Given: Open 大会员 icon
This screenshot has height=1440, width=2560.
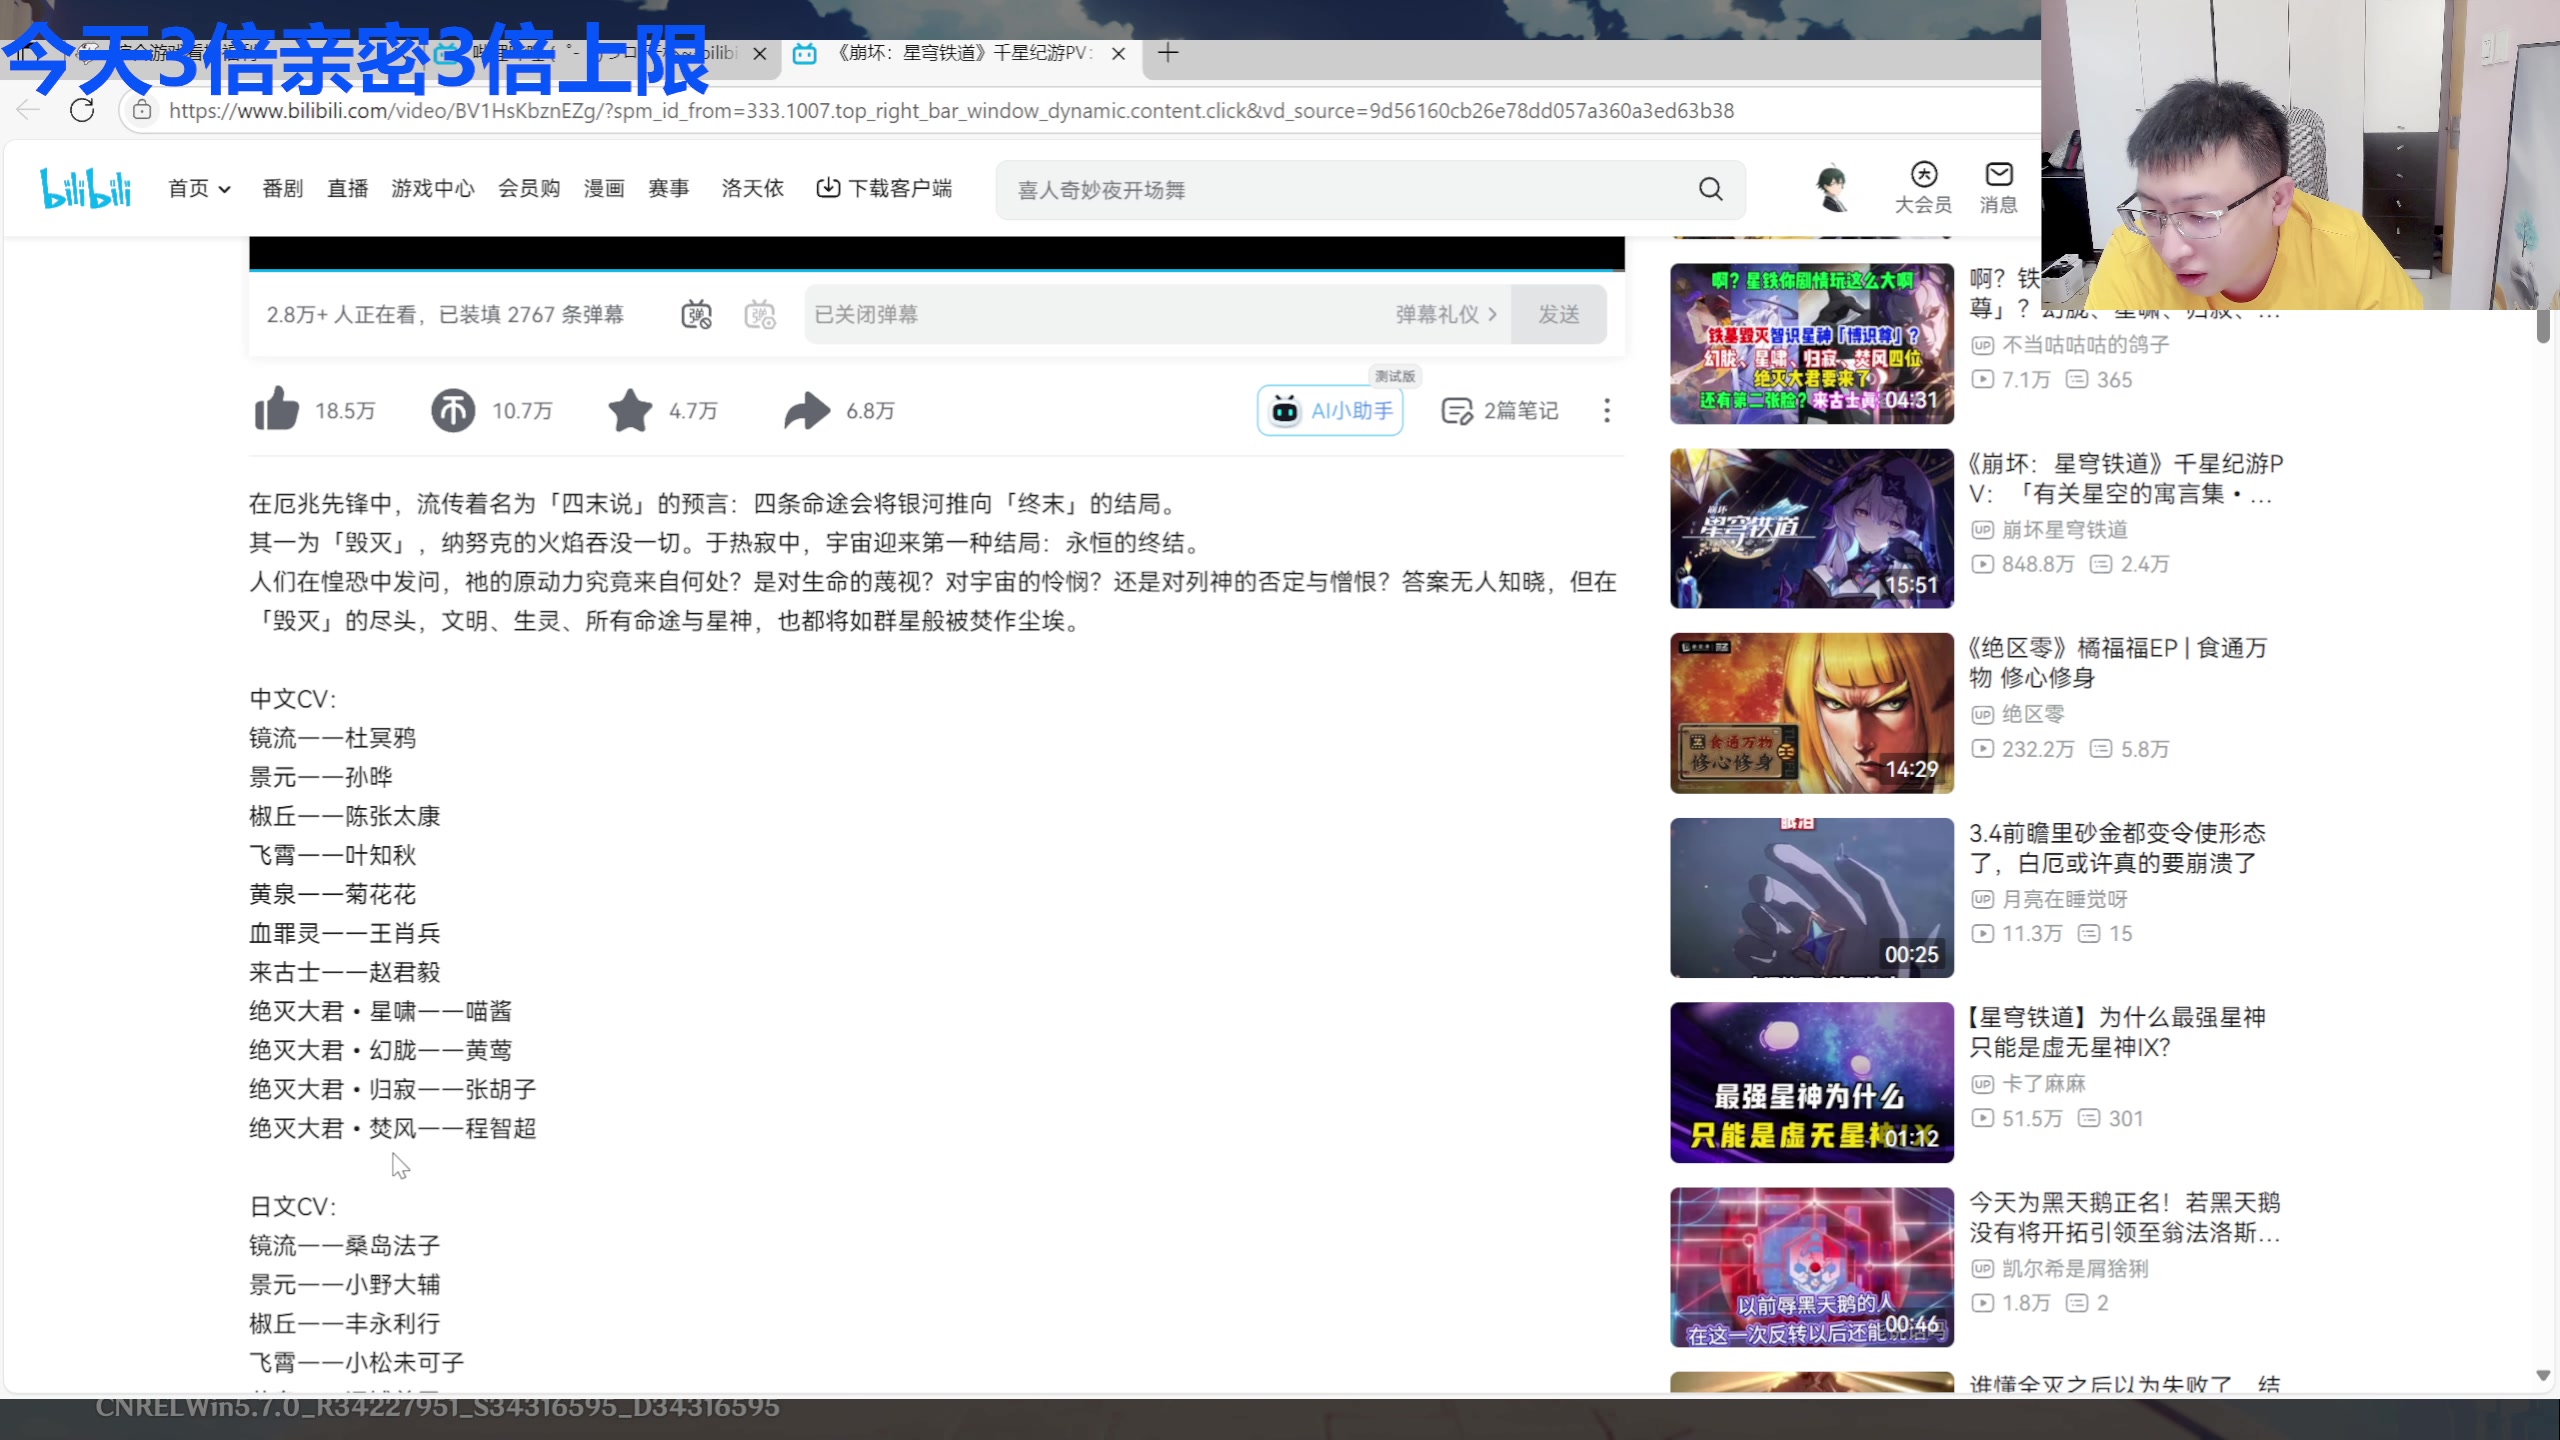Looking at the screenshot, I should (x=1923, y=188).
